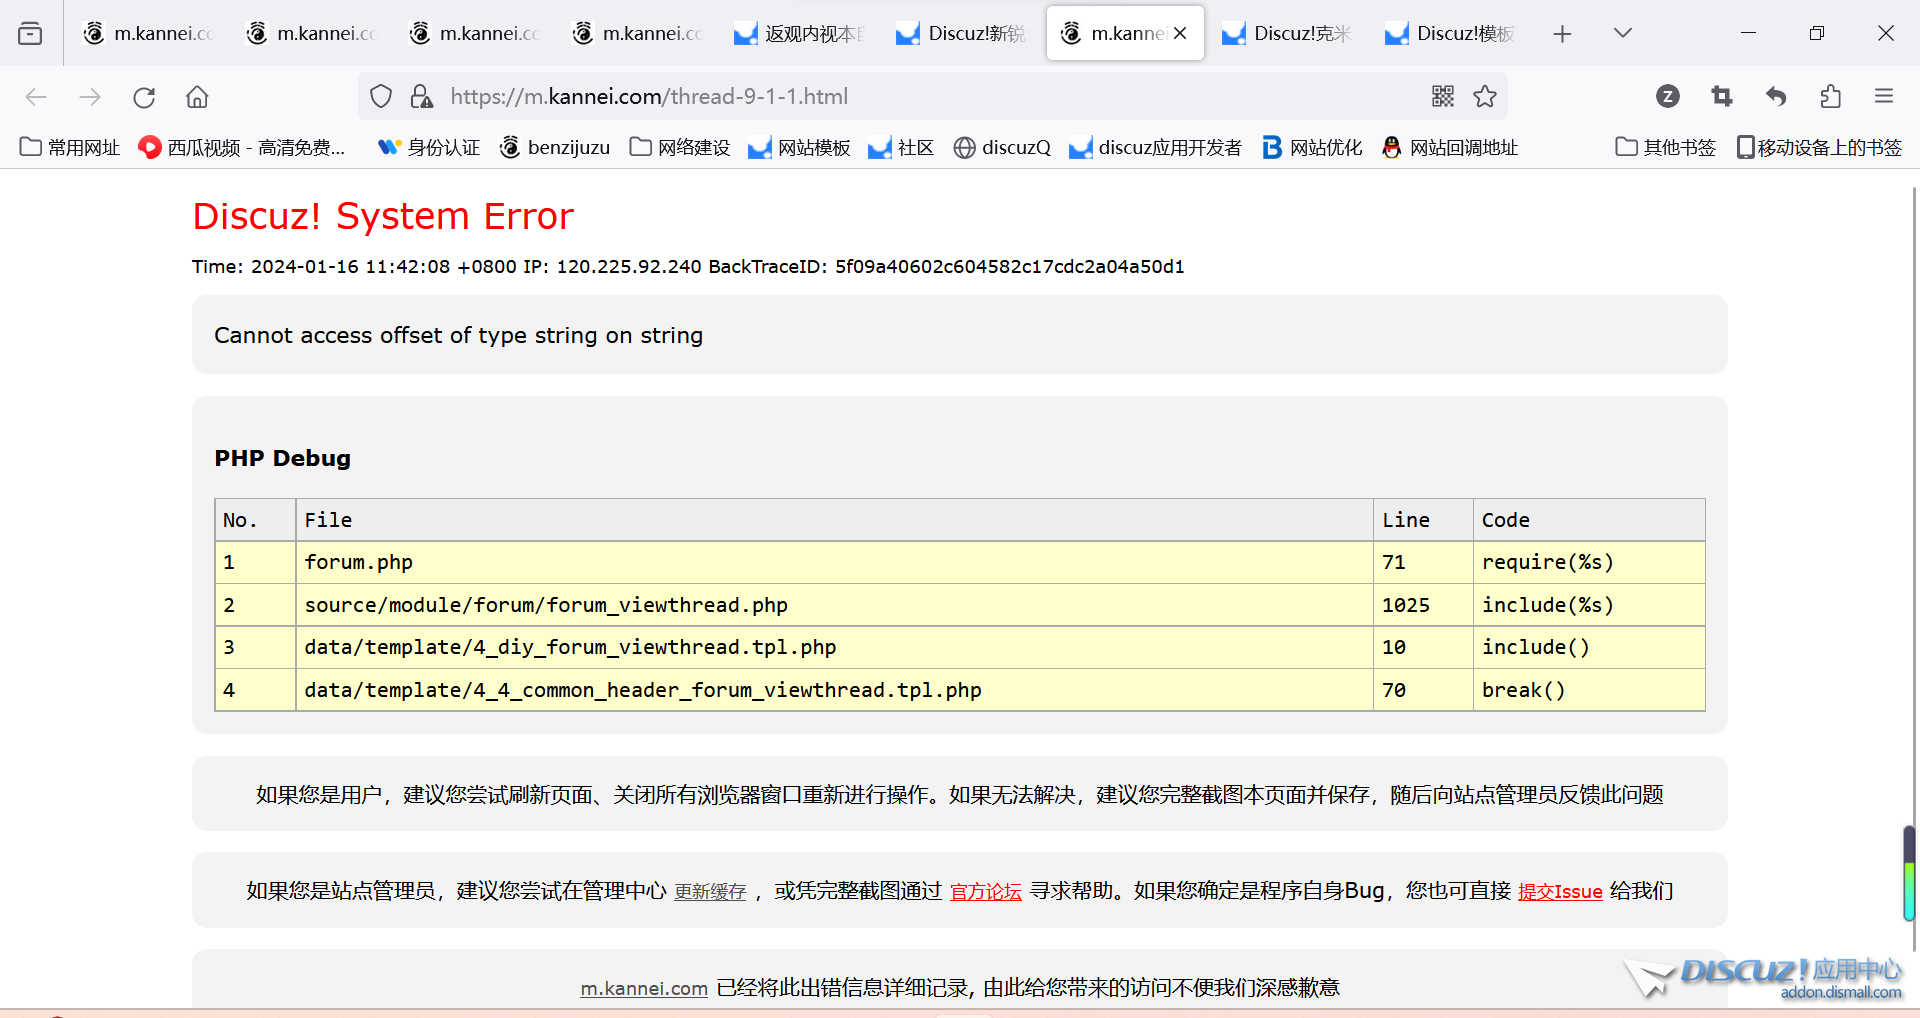Reload the current page
The height and width of the screenshot is (1018, 1920).
[x=144, y=97]
